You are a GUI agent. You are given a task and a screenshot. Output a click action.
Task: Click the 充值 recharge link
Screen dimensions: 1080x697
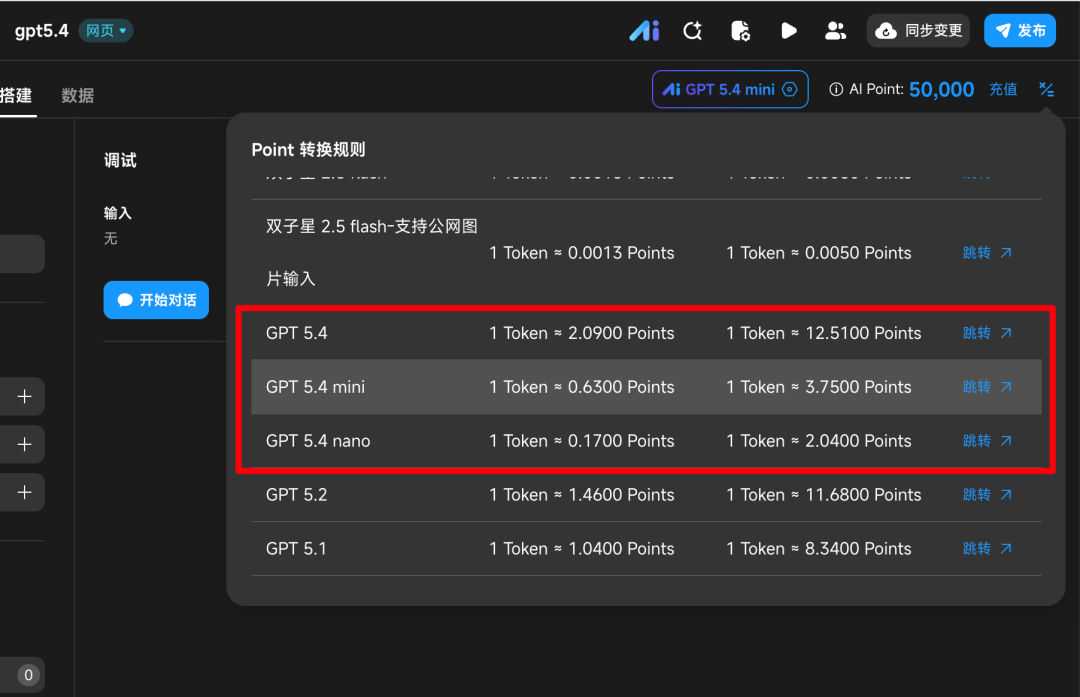(x=1003, y=90)
